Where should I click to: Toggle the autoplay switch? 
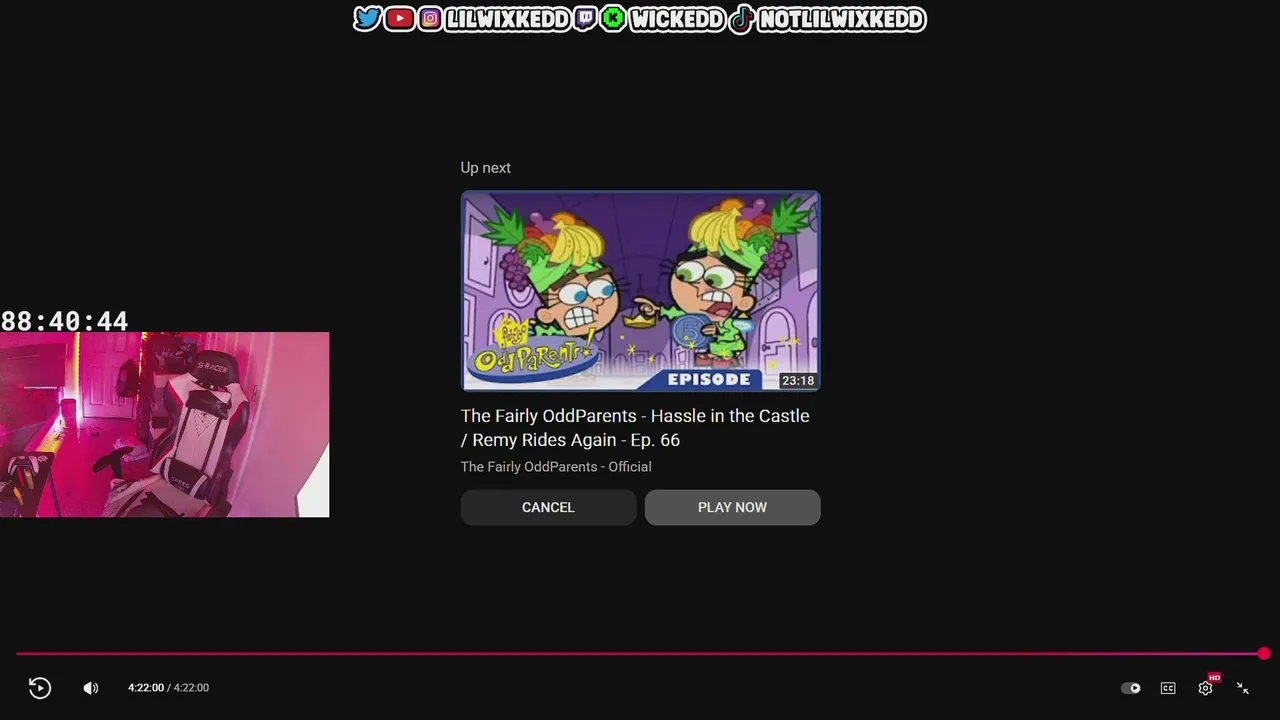click(x=1131, y=688)
